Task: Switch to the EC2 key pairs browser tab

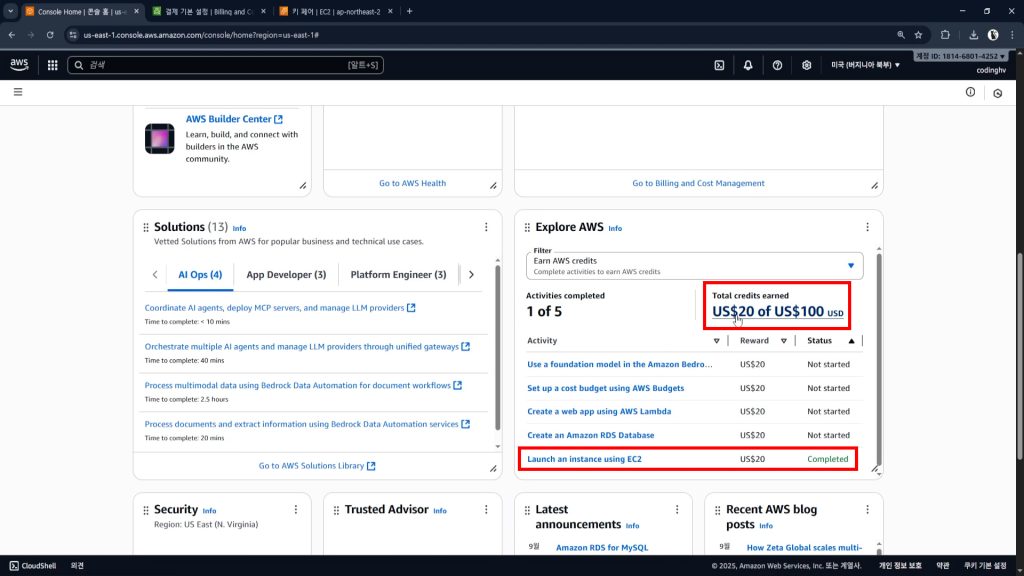Action: point(336,11)
